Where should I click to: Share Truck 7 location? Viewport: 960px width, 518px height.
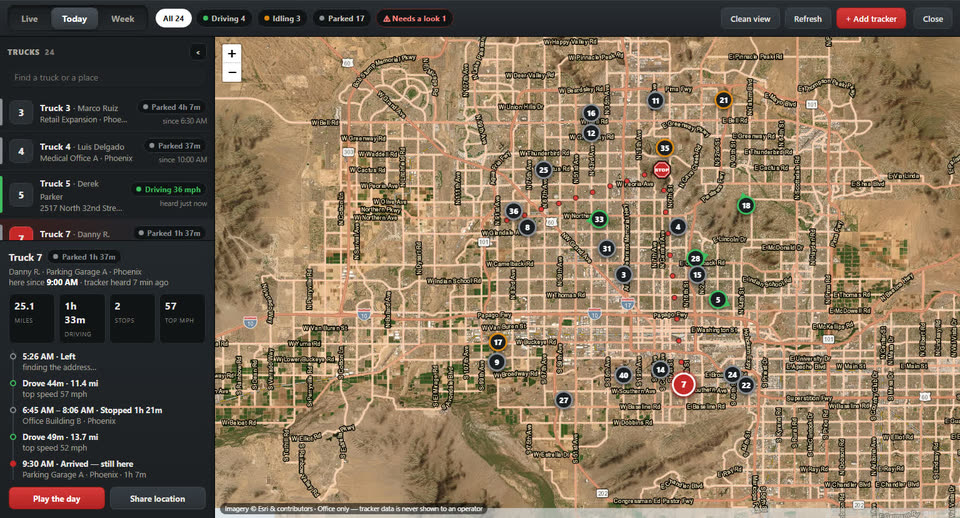[157, 498]
